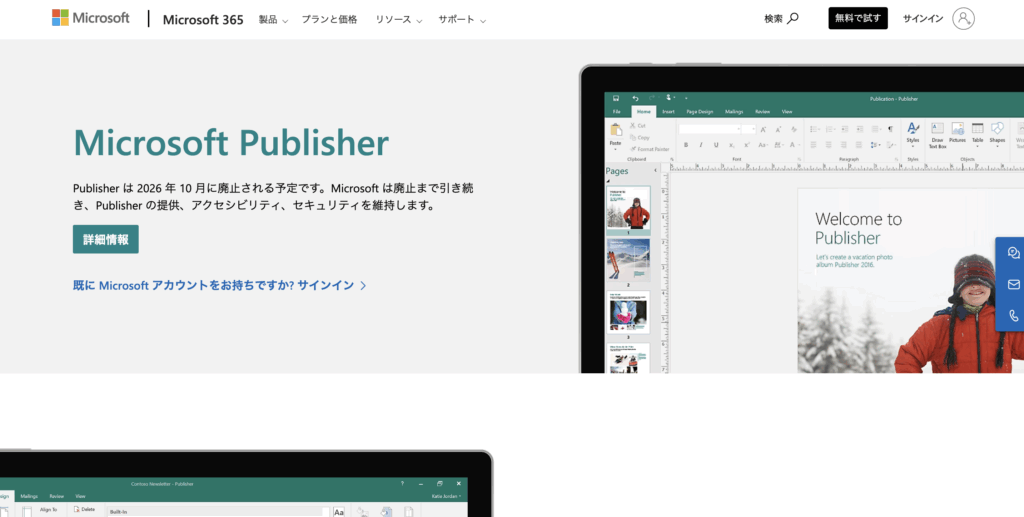This screenshot has width=1024, height=517.
Task: Click the Microsoft logo in the header
Action: (91, 18)
